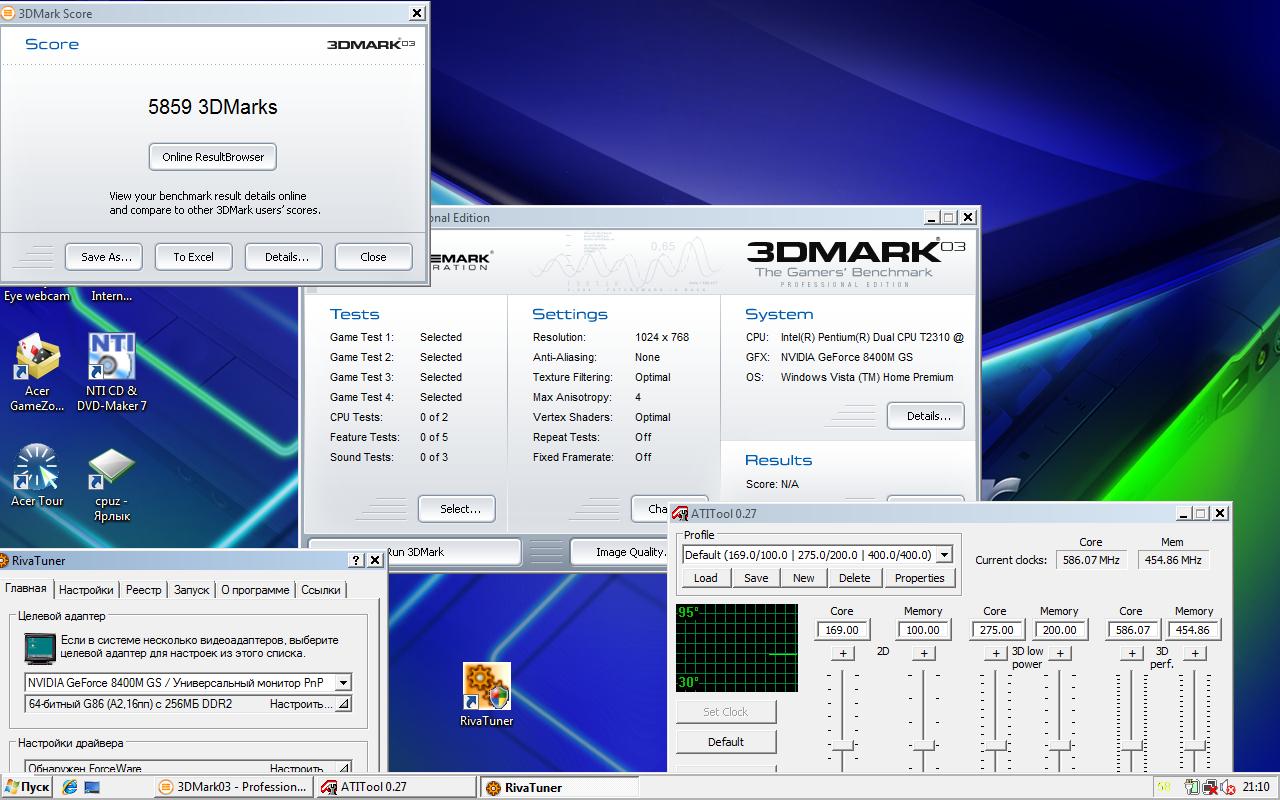Open the RivaTuner desktop shortcut icon
This screenshot has height=800, width=1280.
click(487, 694)
